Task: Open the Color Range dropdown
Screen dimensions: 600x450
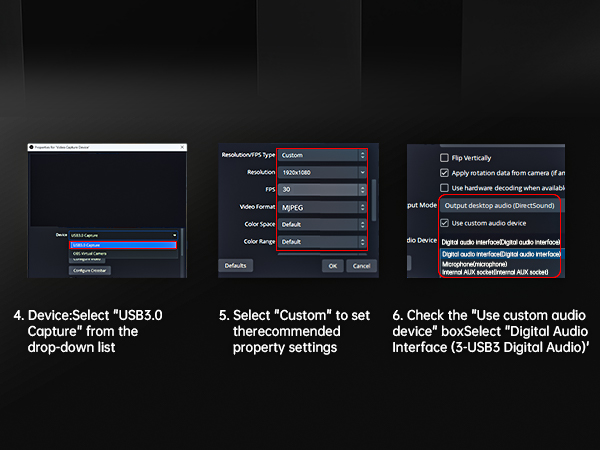Action: click(x=322, y=241)
